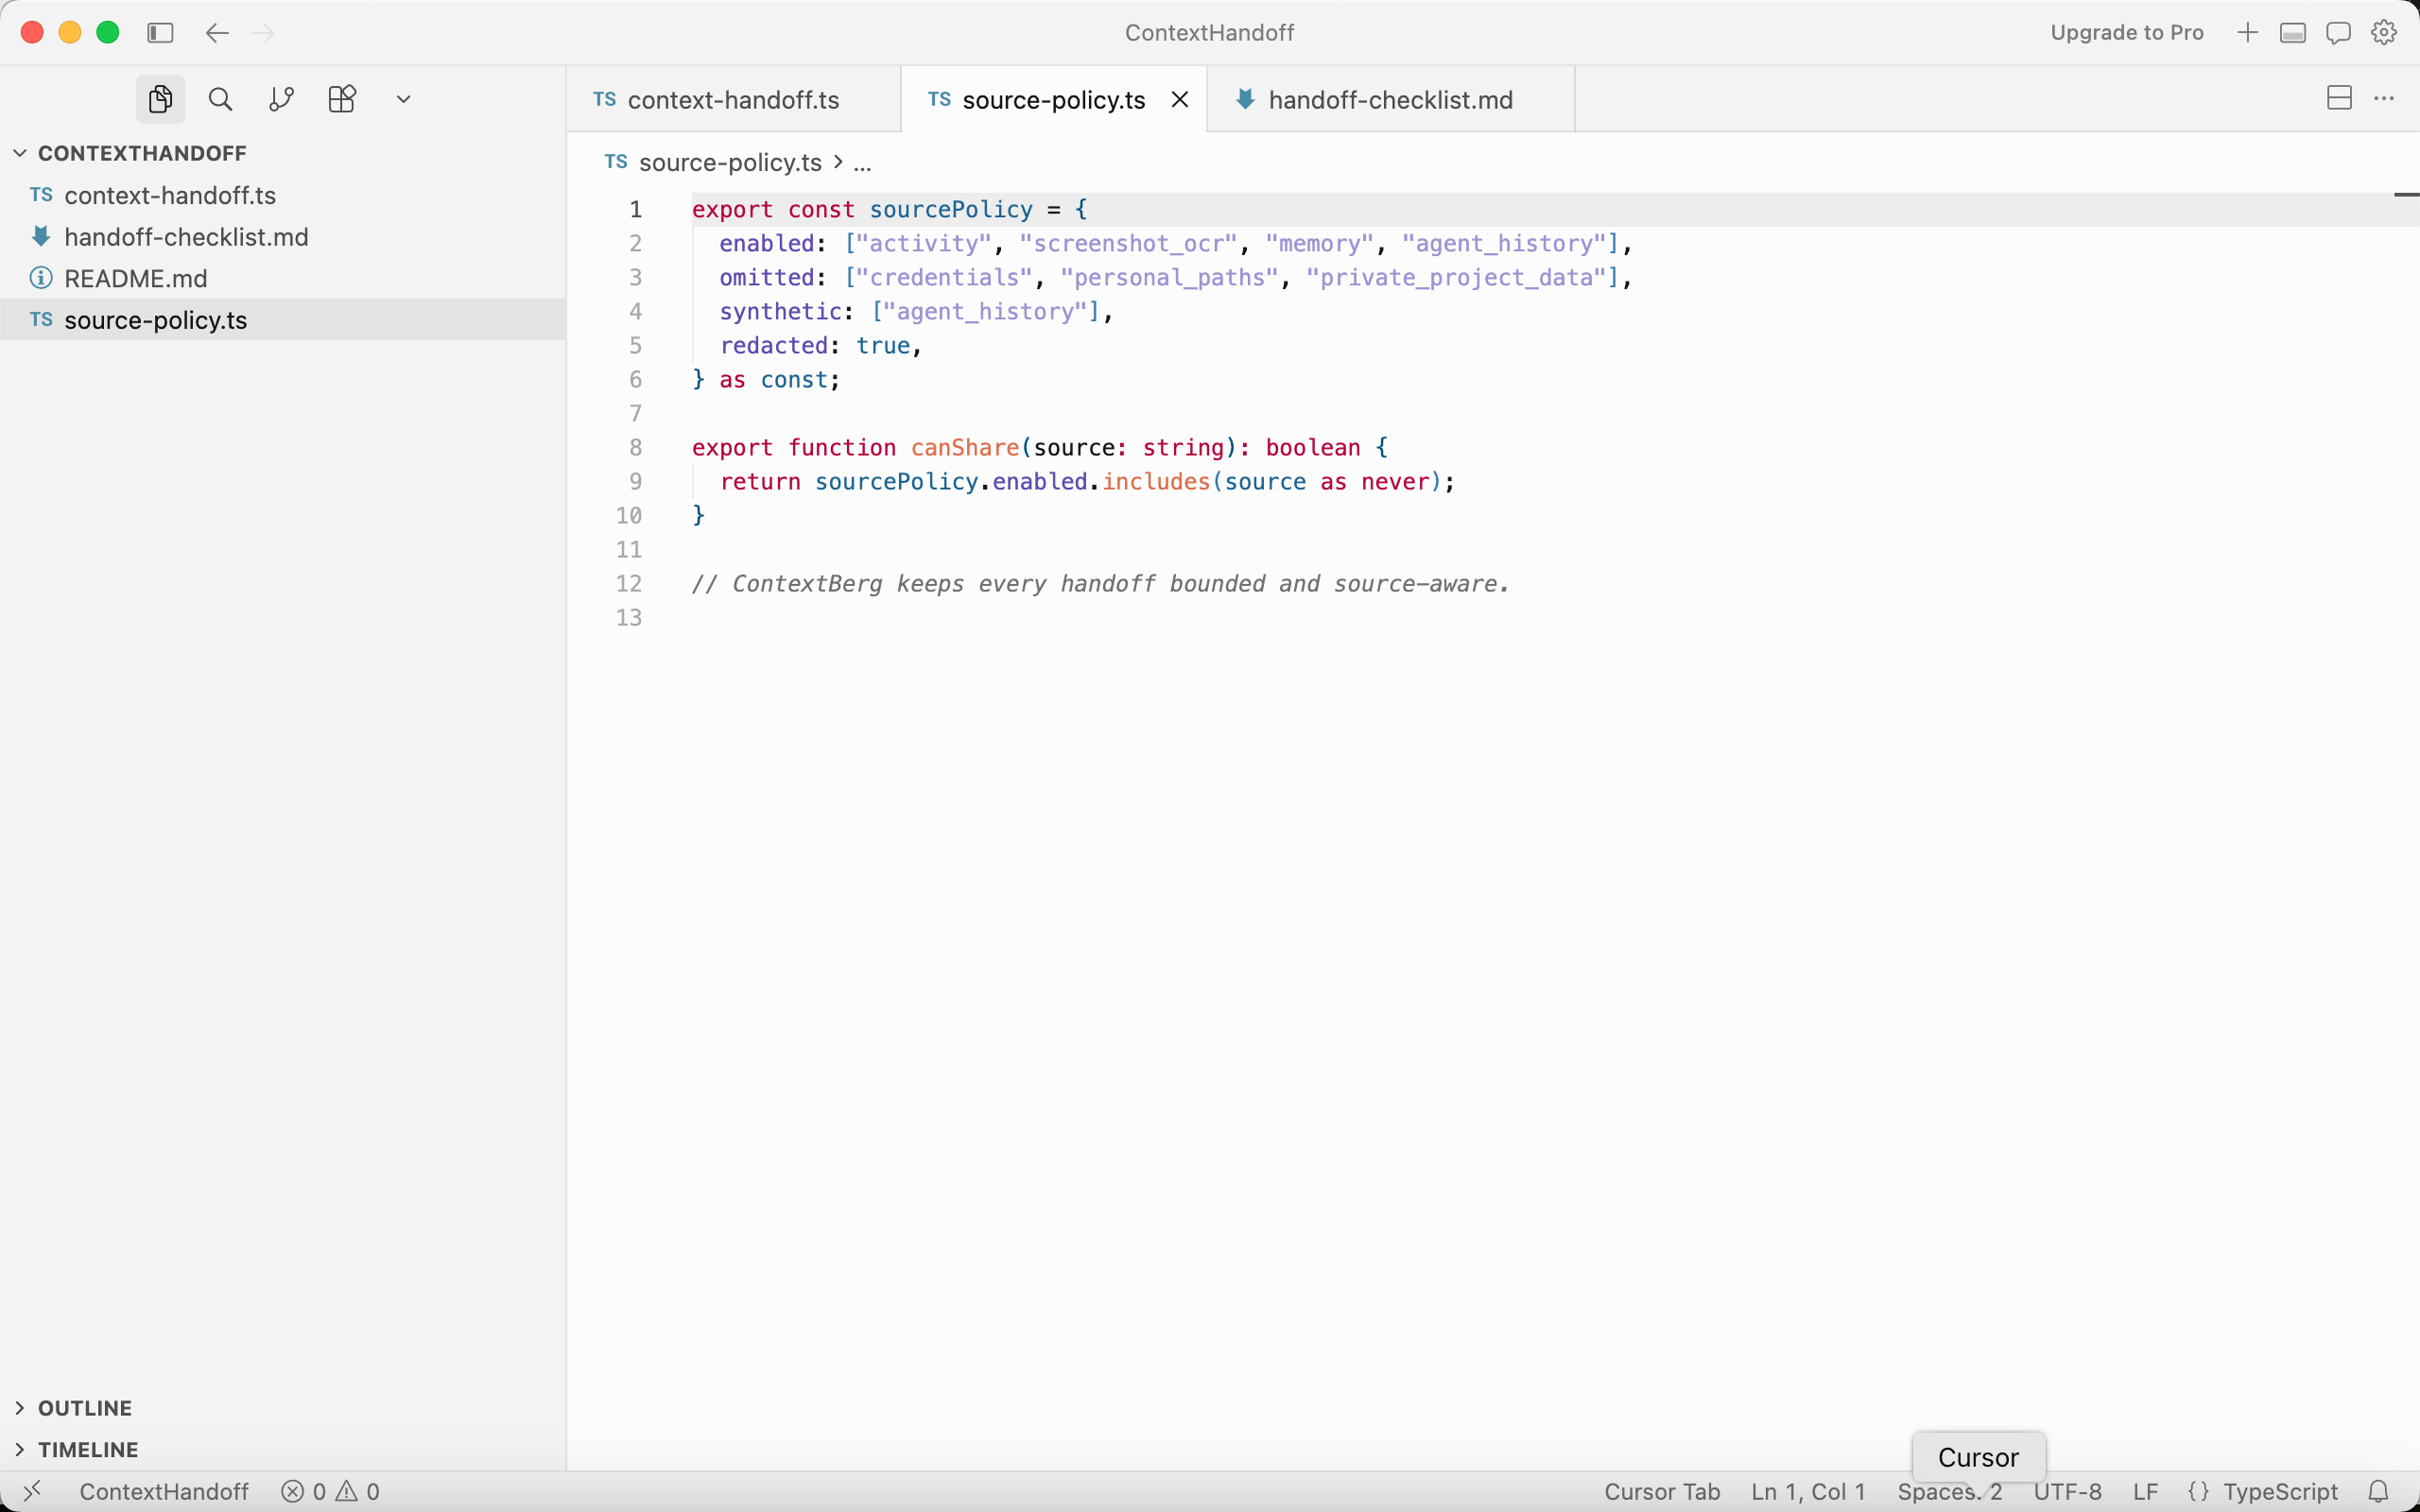Open the Search panel magnifier icon

pos(220,99)
